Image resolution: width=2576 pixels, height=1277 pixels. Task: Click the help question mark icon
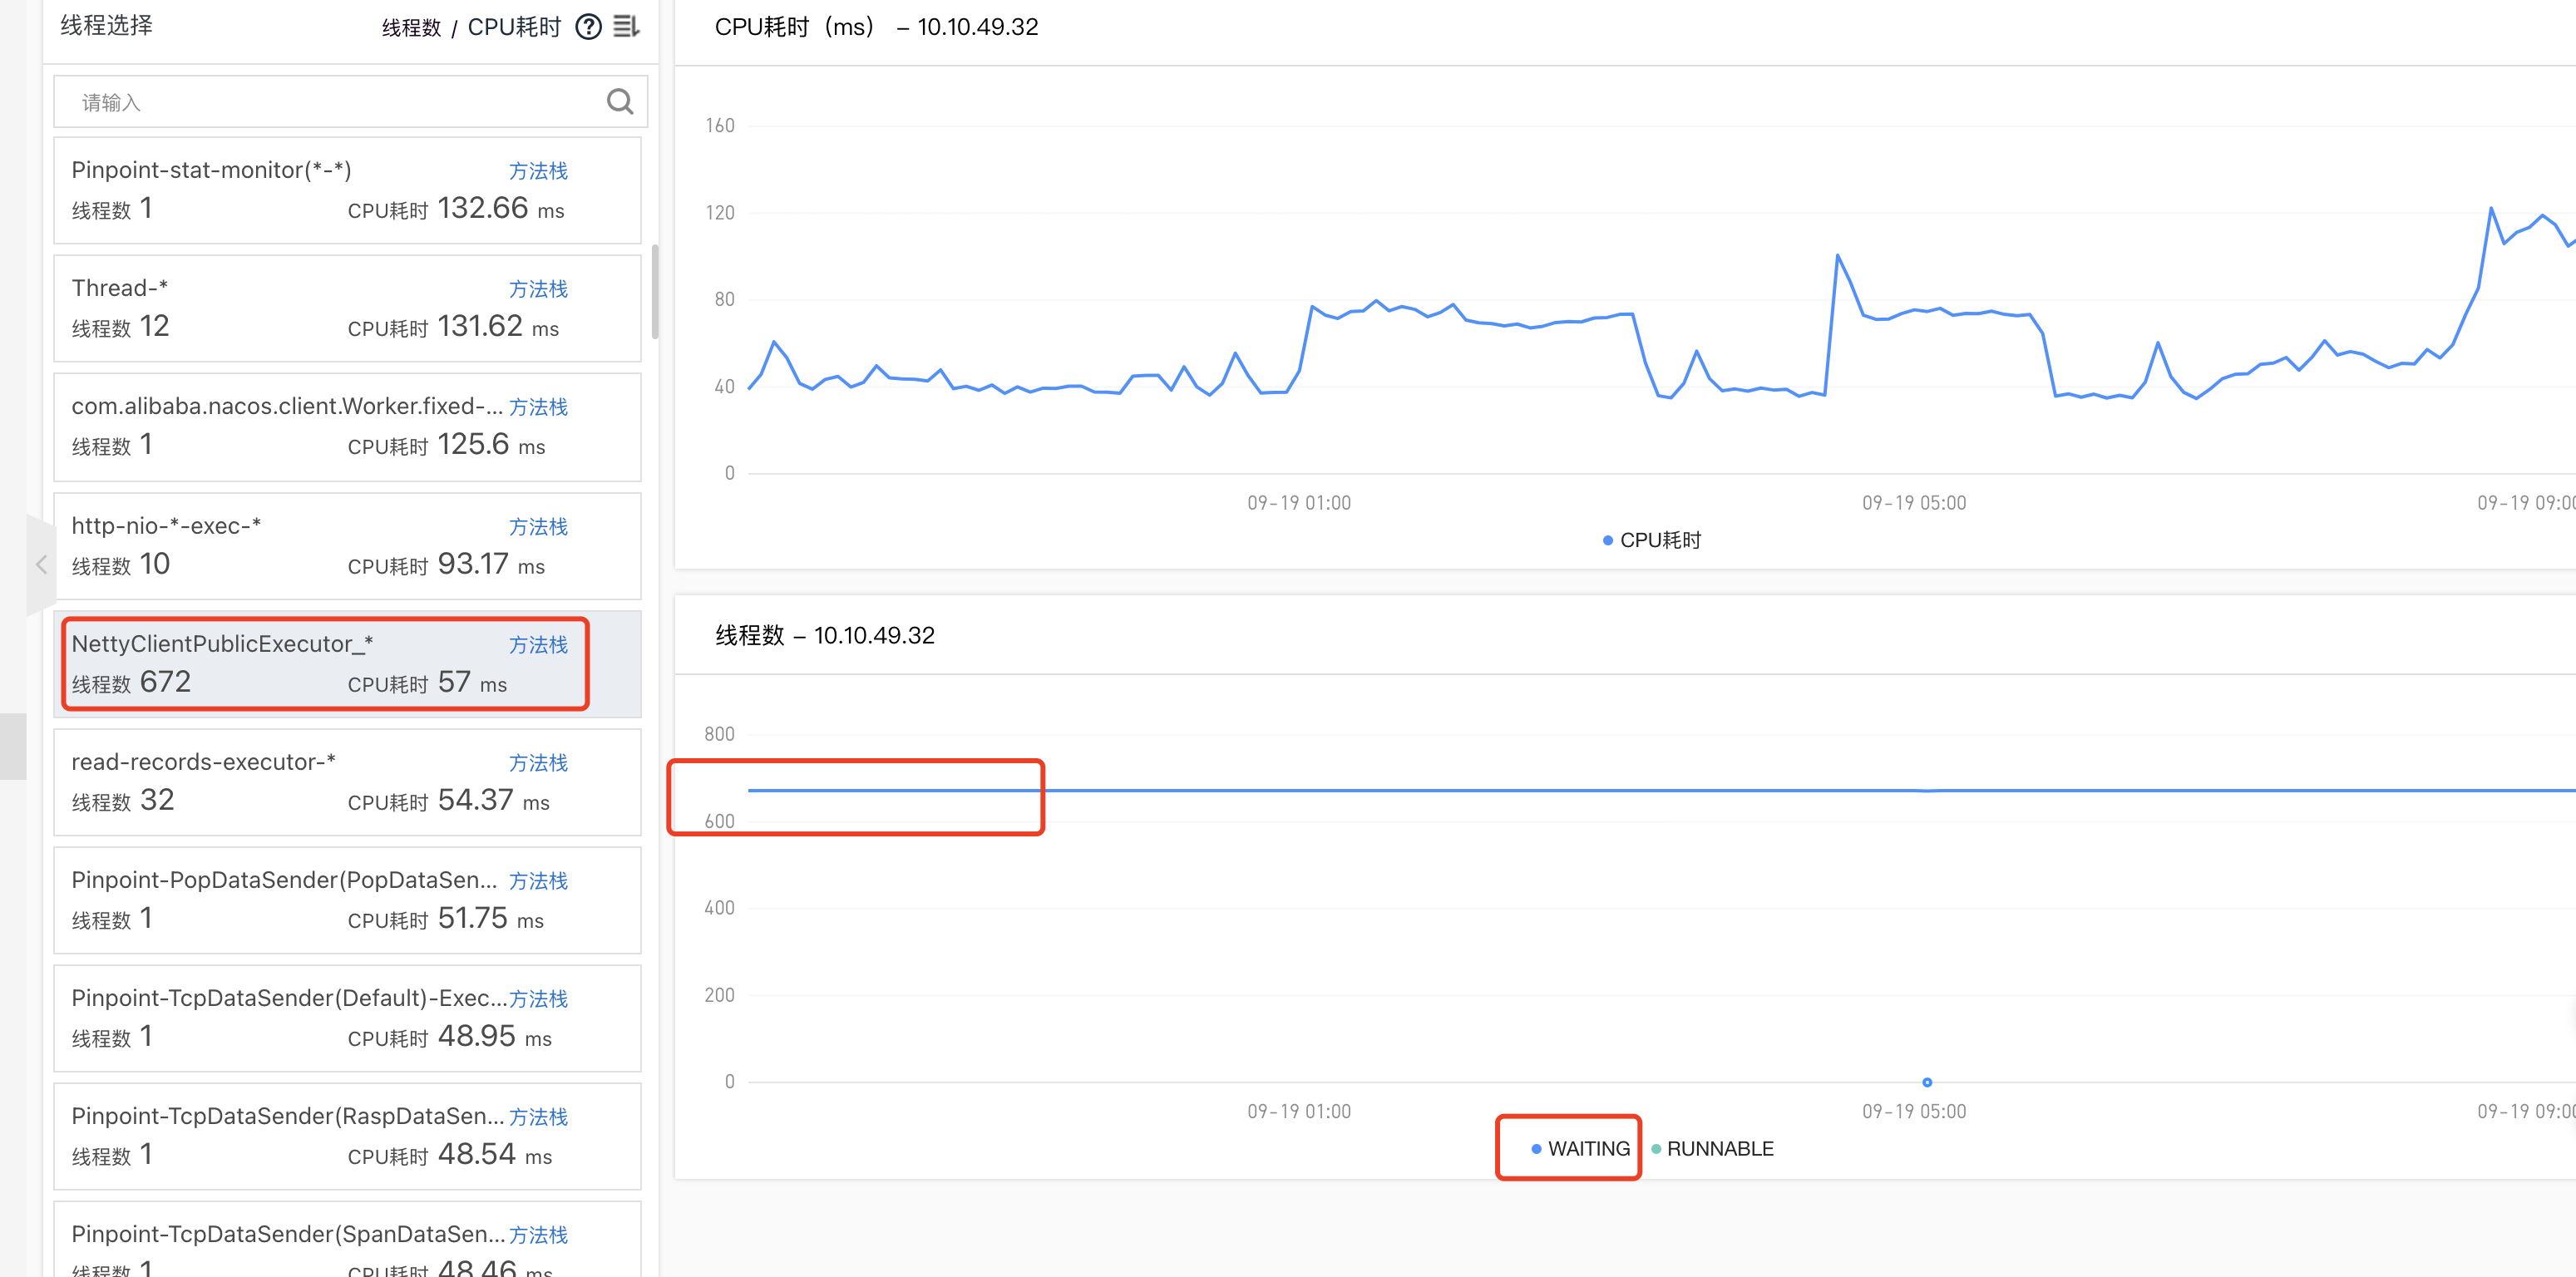[x=588, y=27]
